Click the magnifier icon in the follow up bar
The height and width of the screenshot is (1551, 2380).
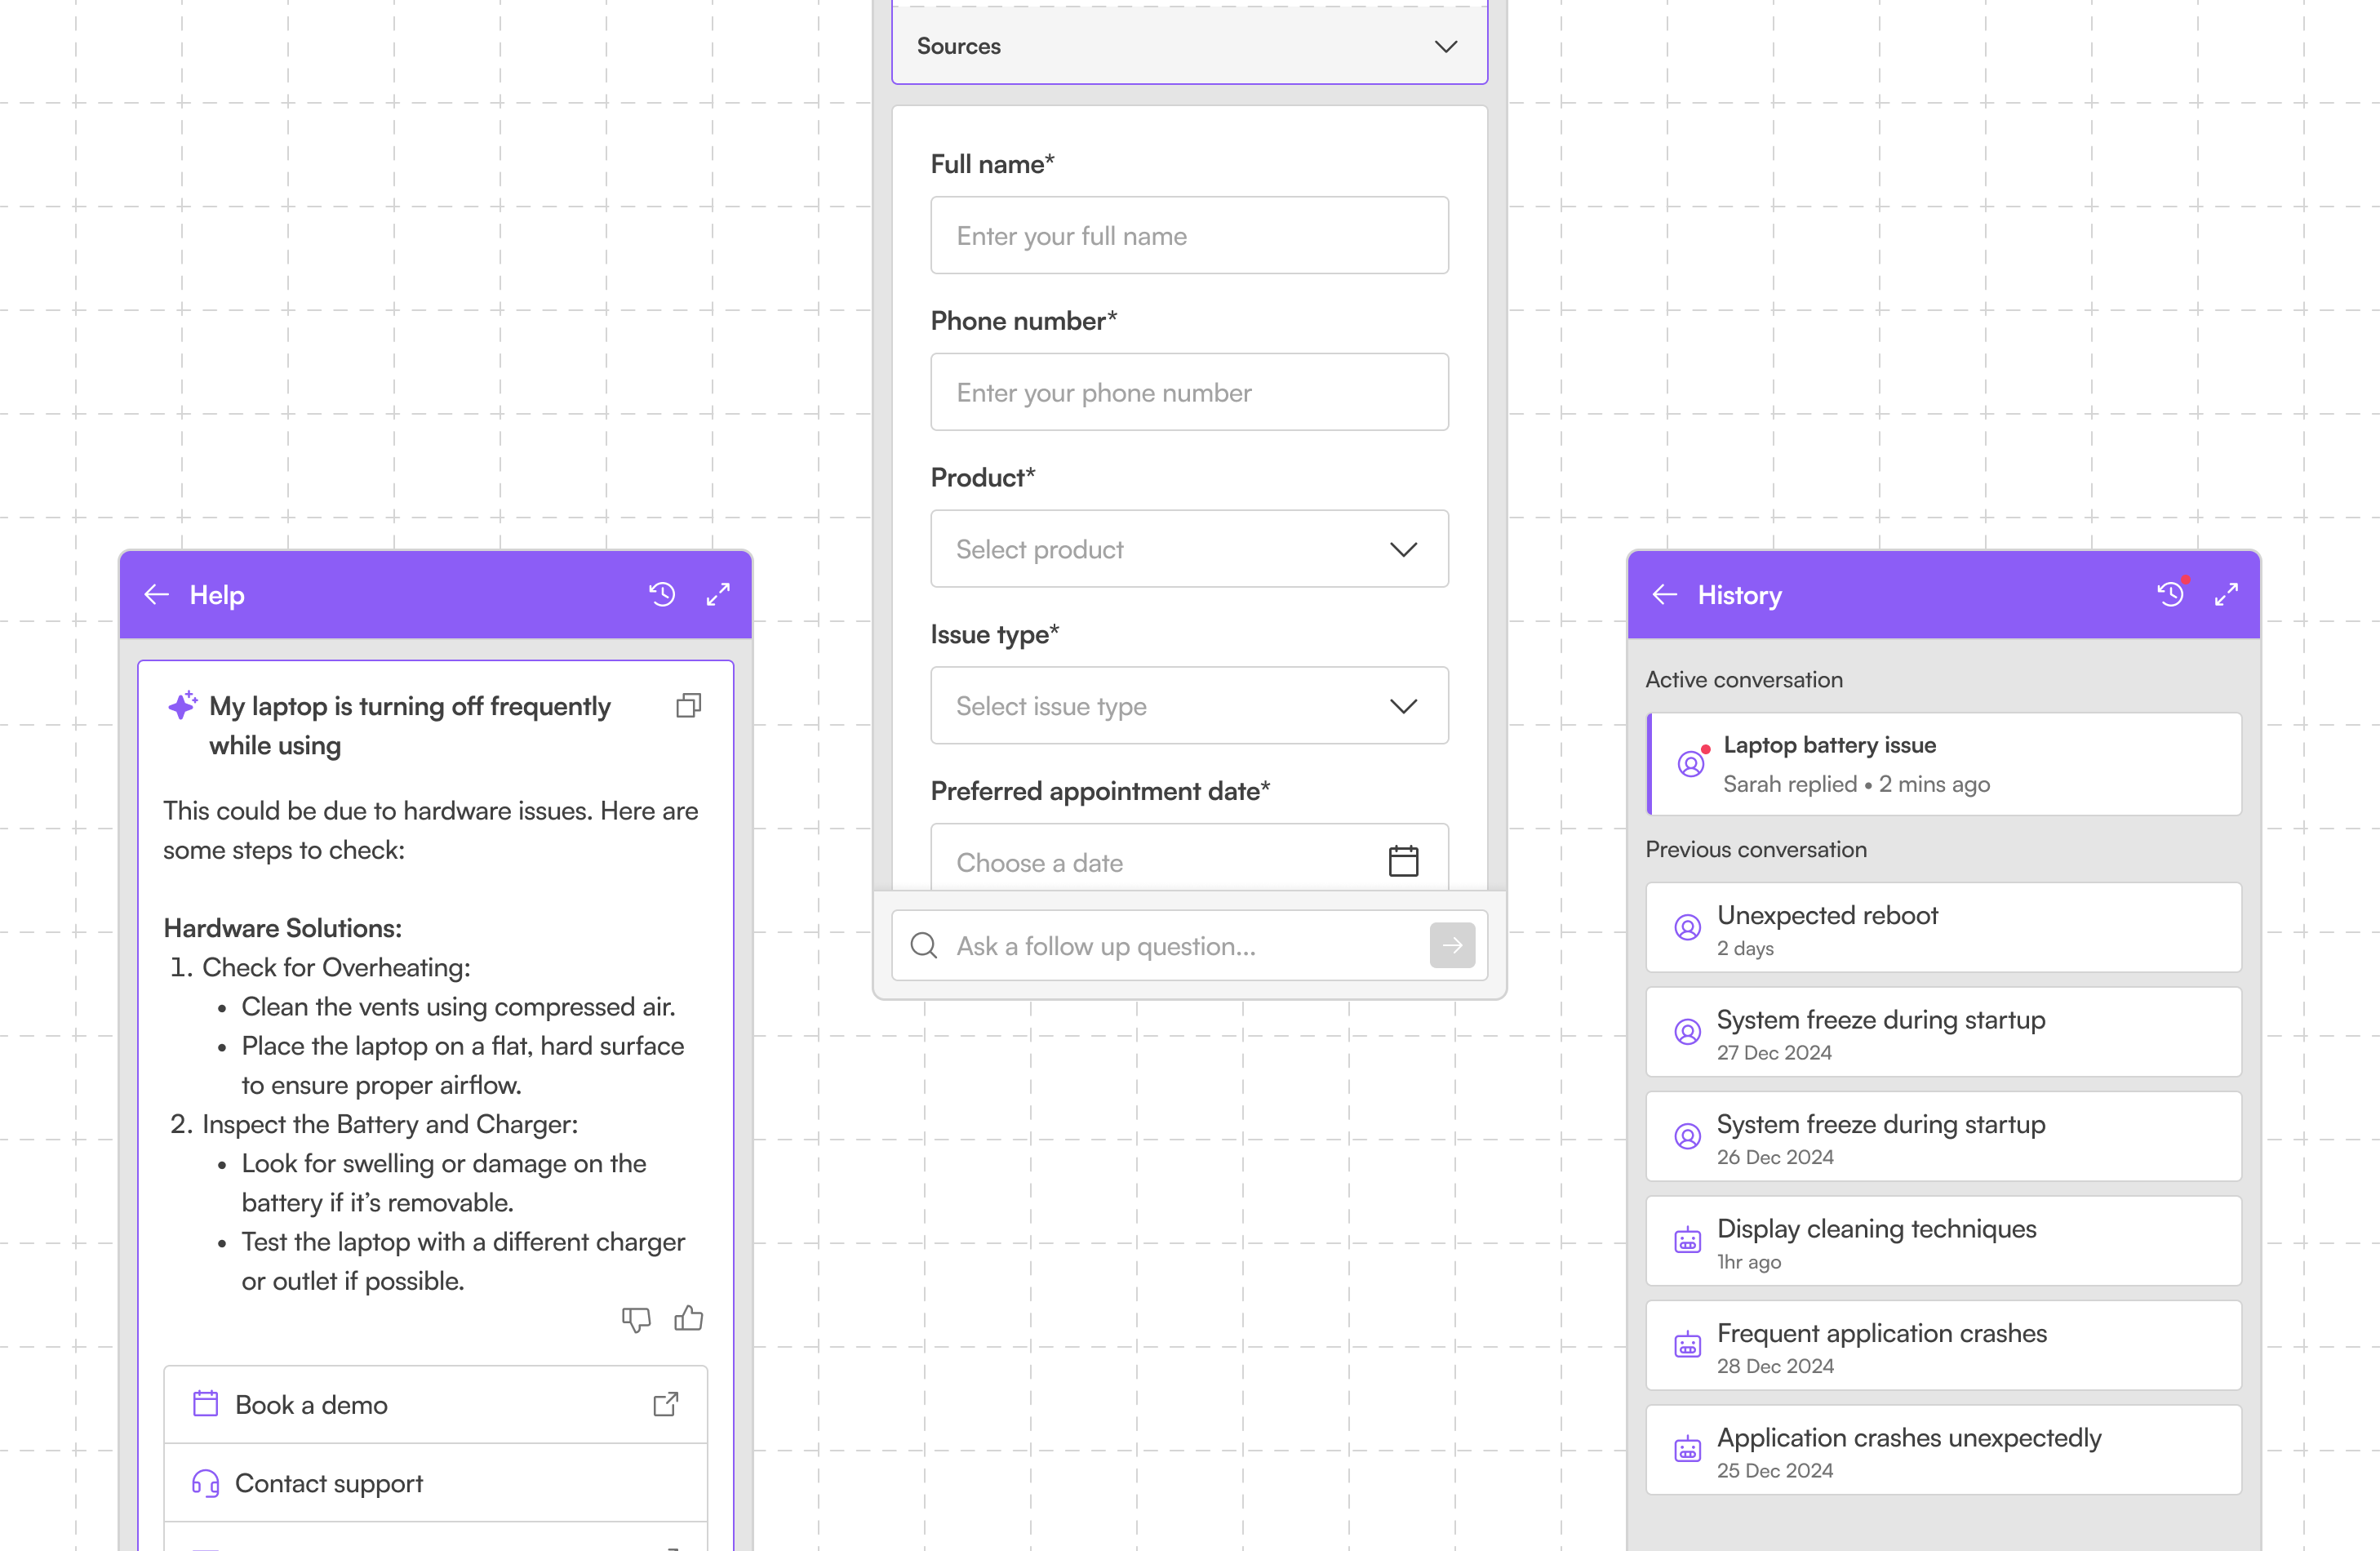click(924, 946)
